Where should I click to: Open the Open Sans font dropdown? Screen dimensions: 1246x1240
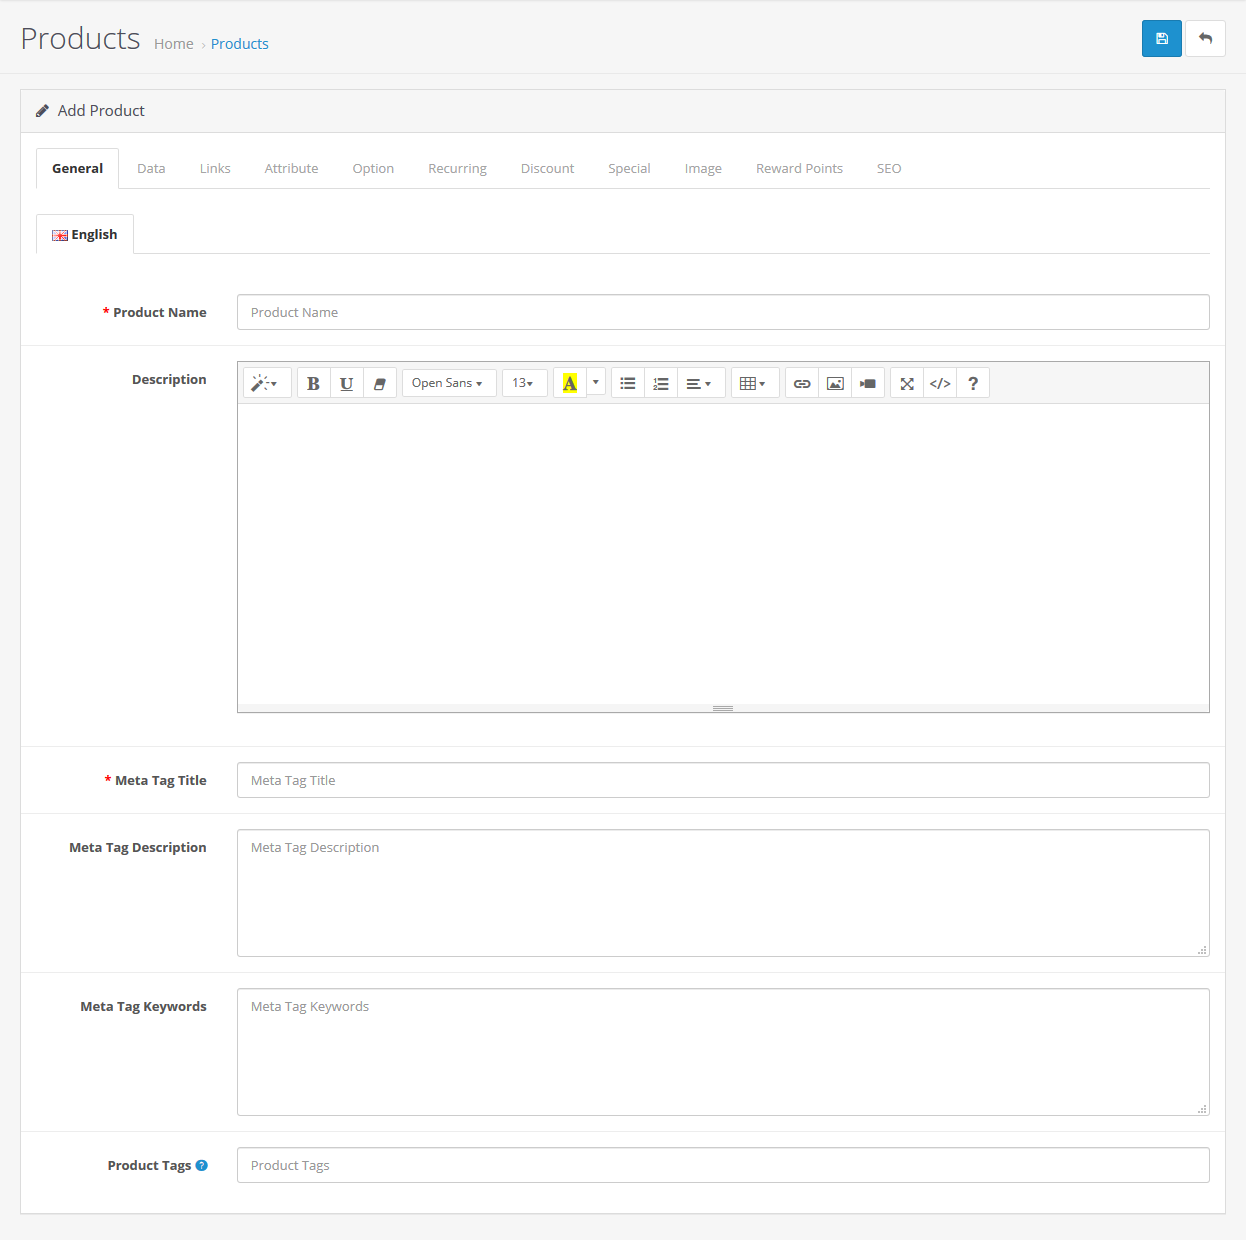tap(448, 383)
